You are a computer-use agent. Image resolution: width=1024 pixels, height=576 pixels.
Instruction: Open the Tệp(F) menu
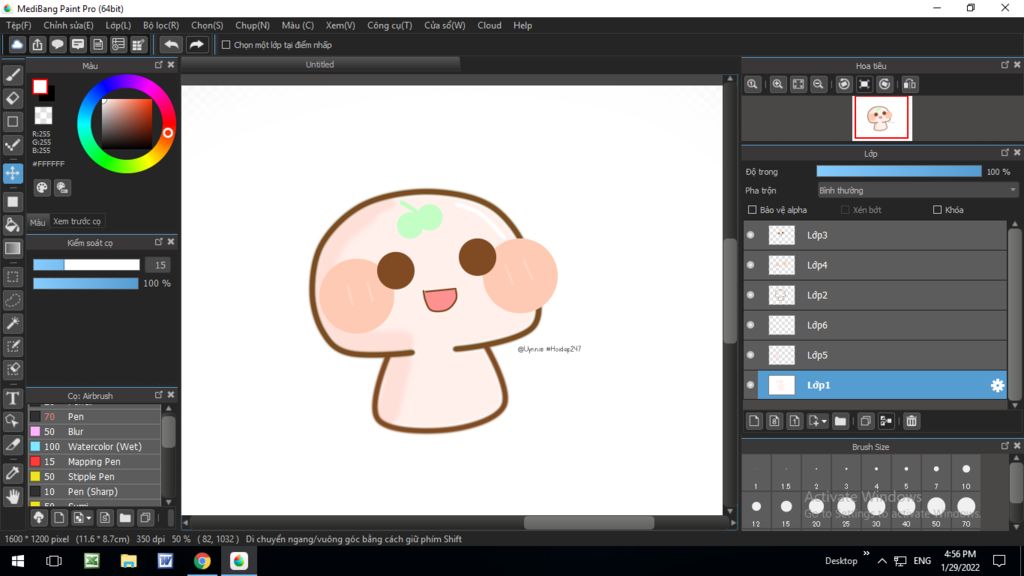[x=18, y=25]
